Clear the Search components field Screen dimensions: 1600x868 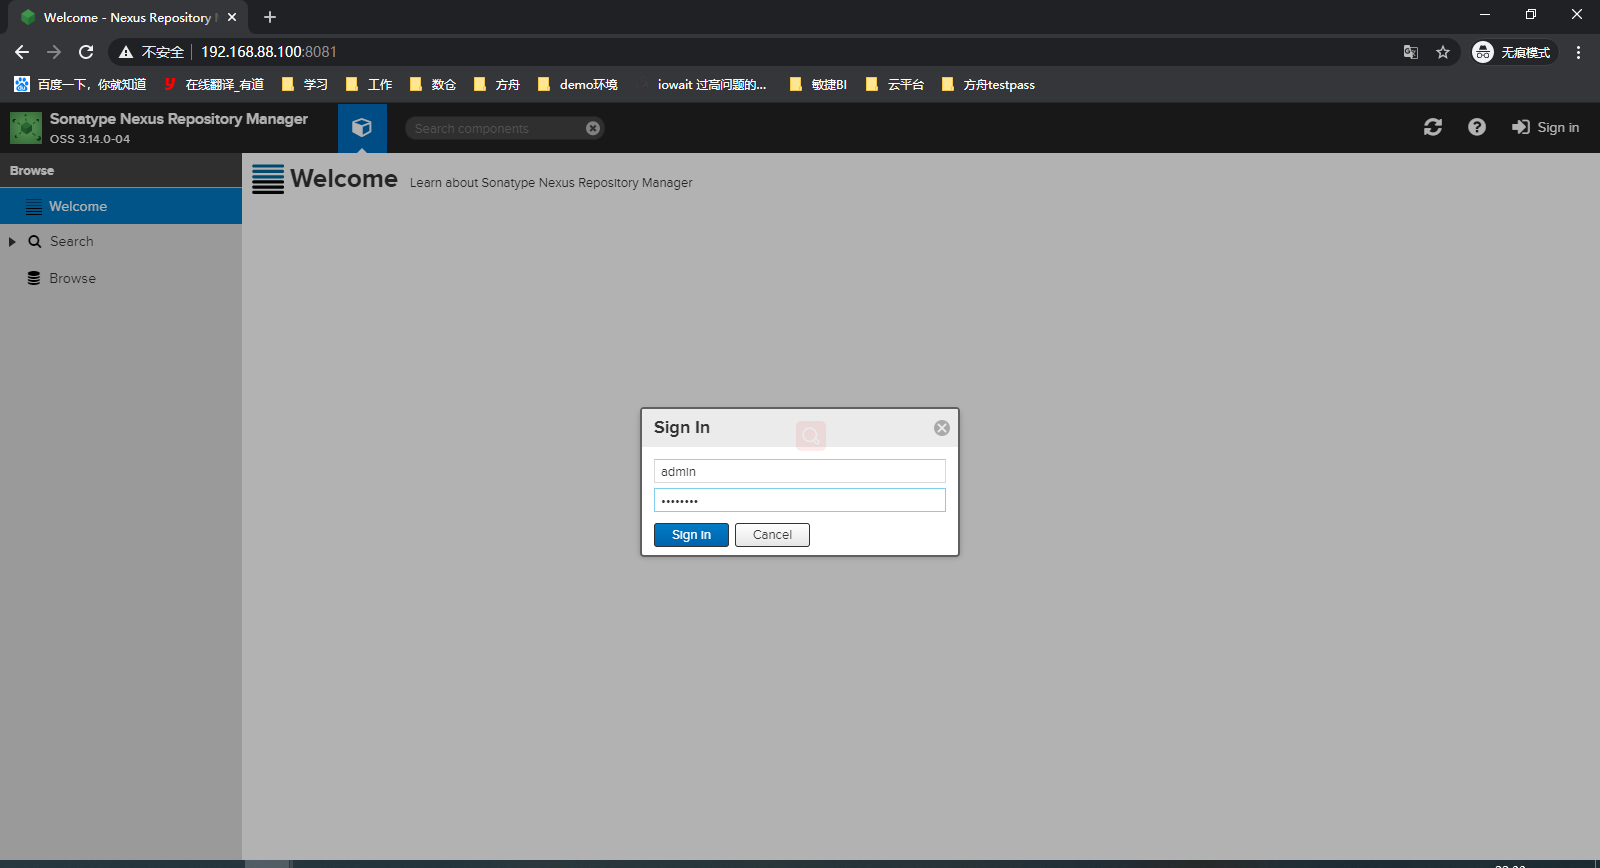593,128
